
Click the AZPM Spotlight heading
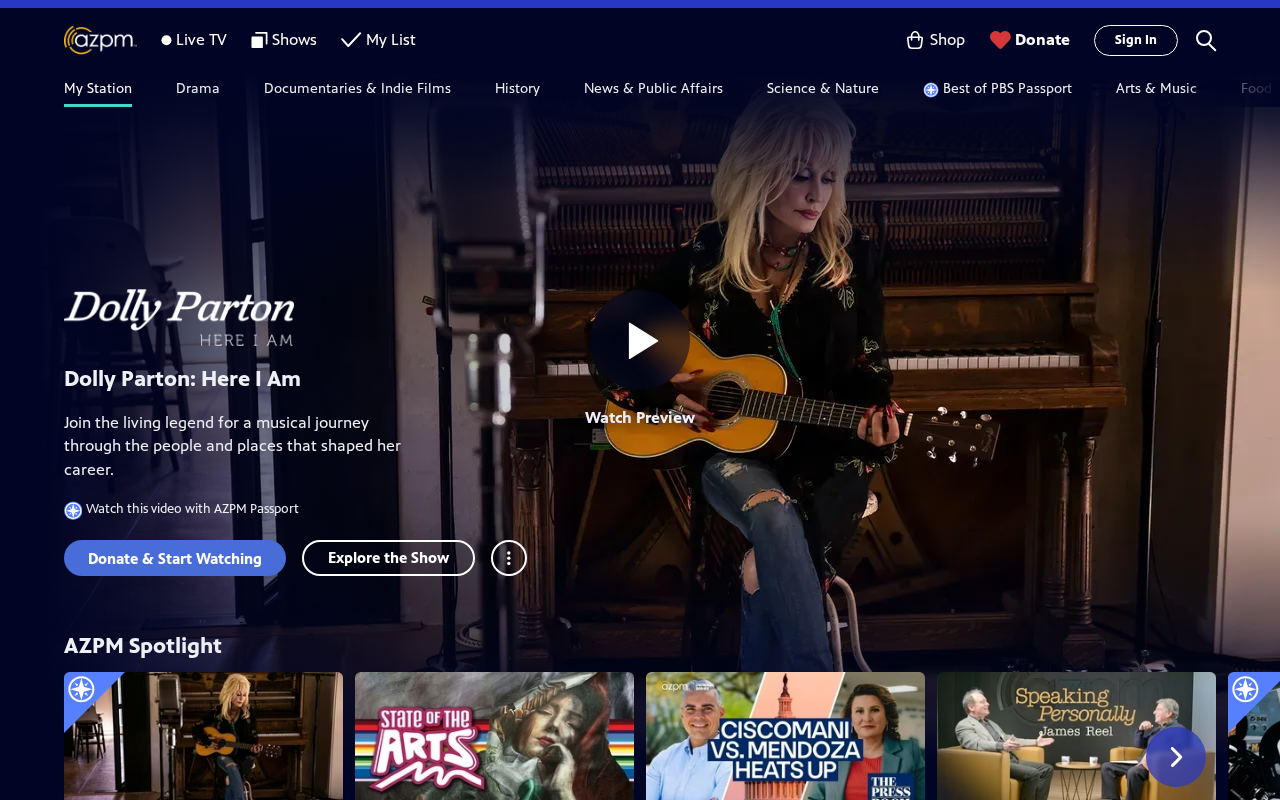pos(143,646)
